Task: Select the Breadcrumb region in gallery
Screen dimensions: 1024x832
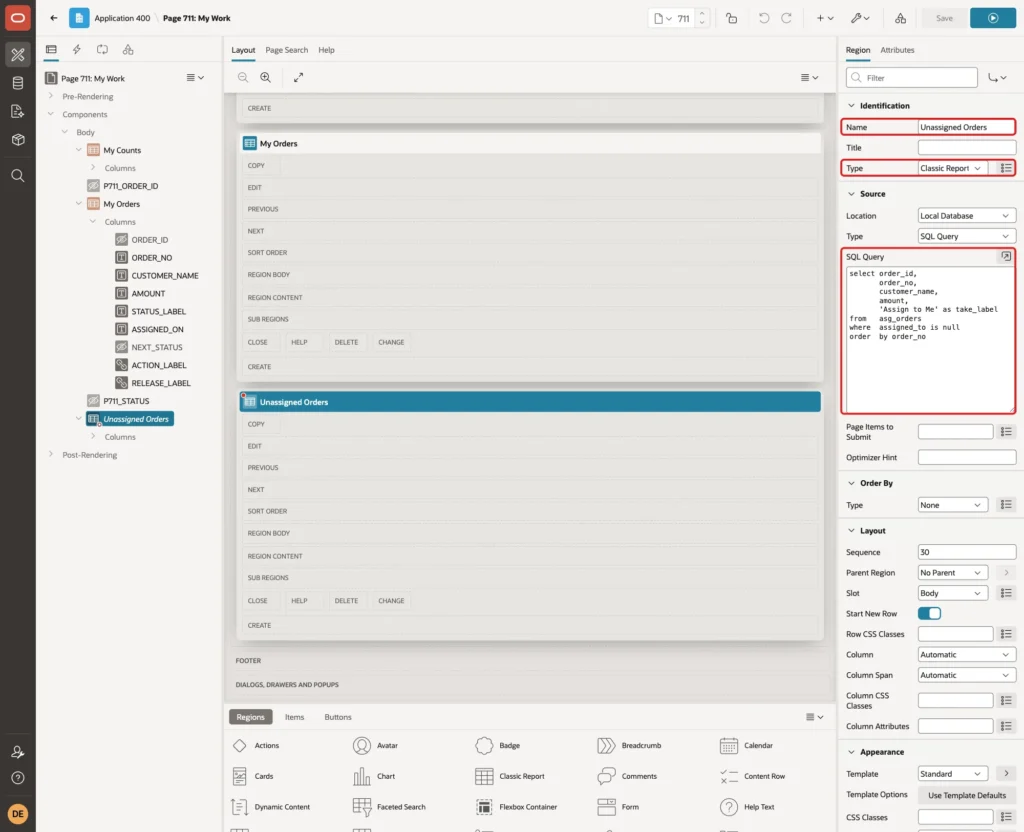Action: pos(630,745)
